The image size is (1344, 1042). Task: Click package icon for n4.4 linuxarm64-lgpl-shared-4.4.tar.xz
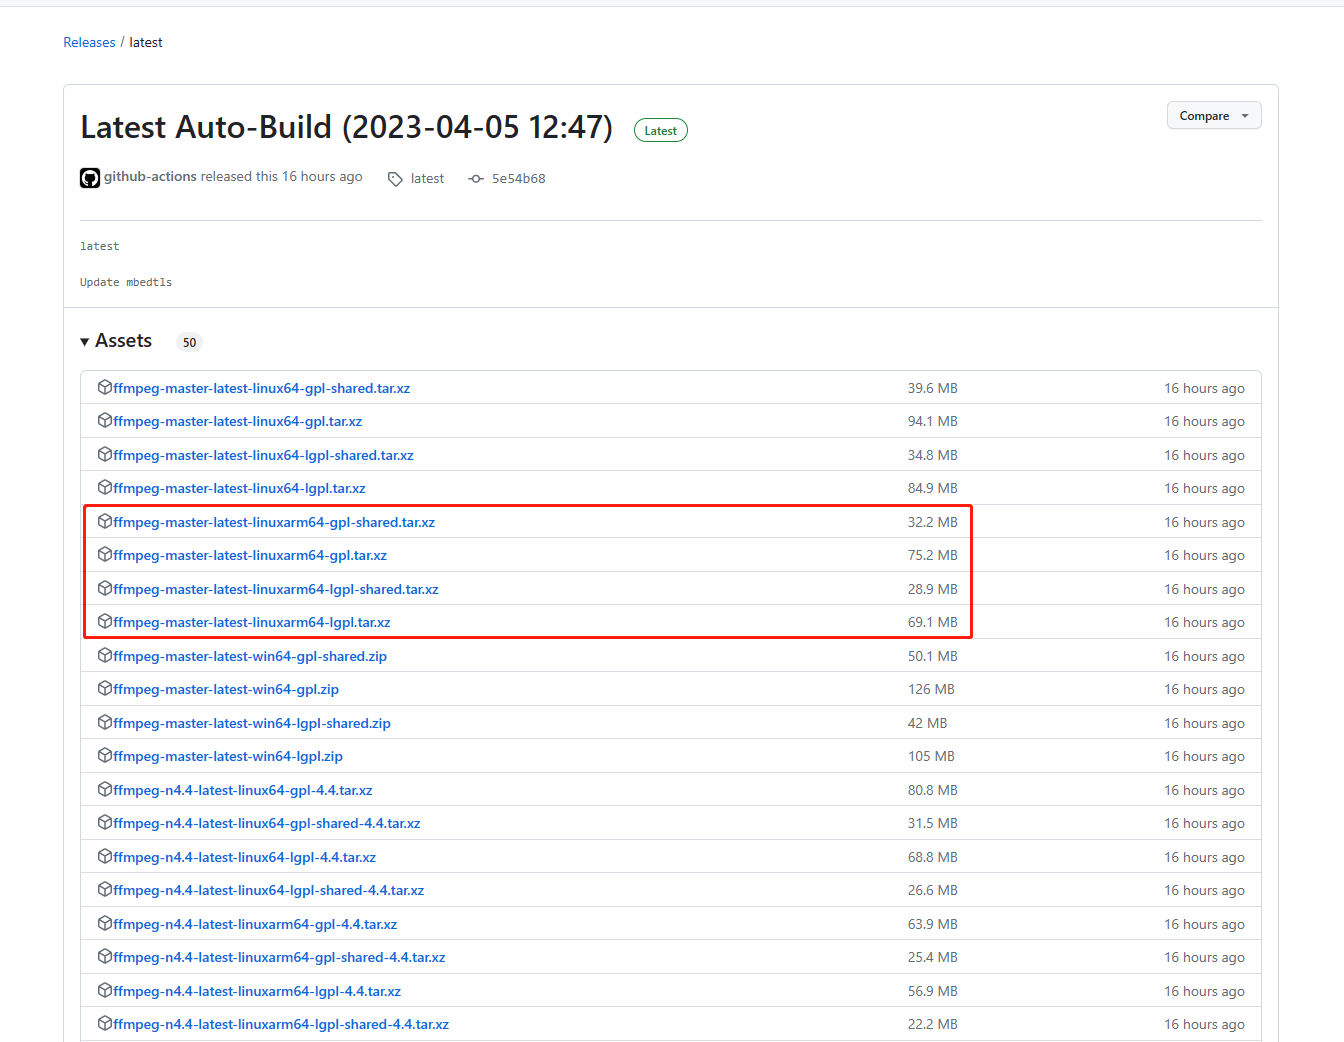tap(105, 1024)
